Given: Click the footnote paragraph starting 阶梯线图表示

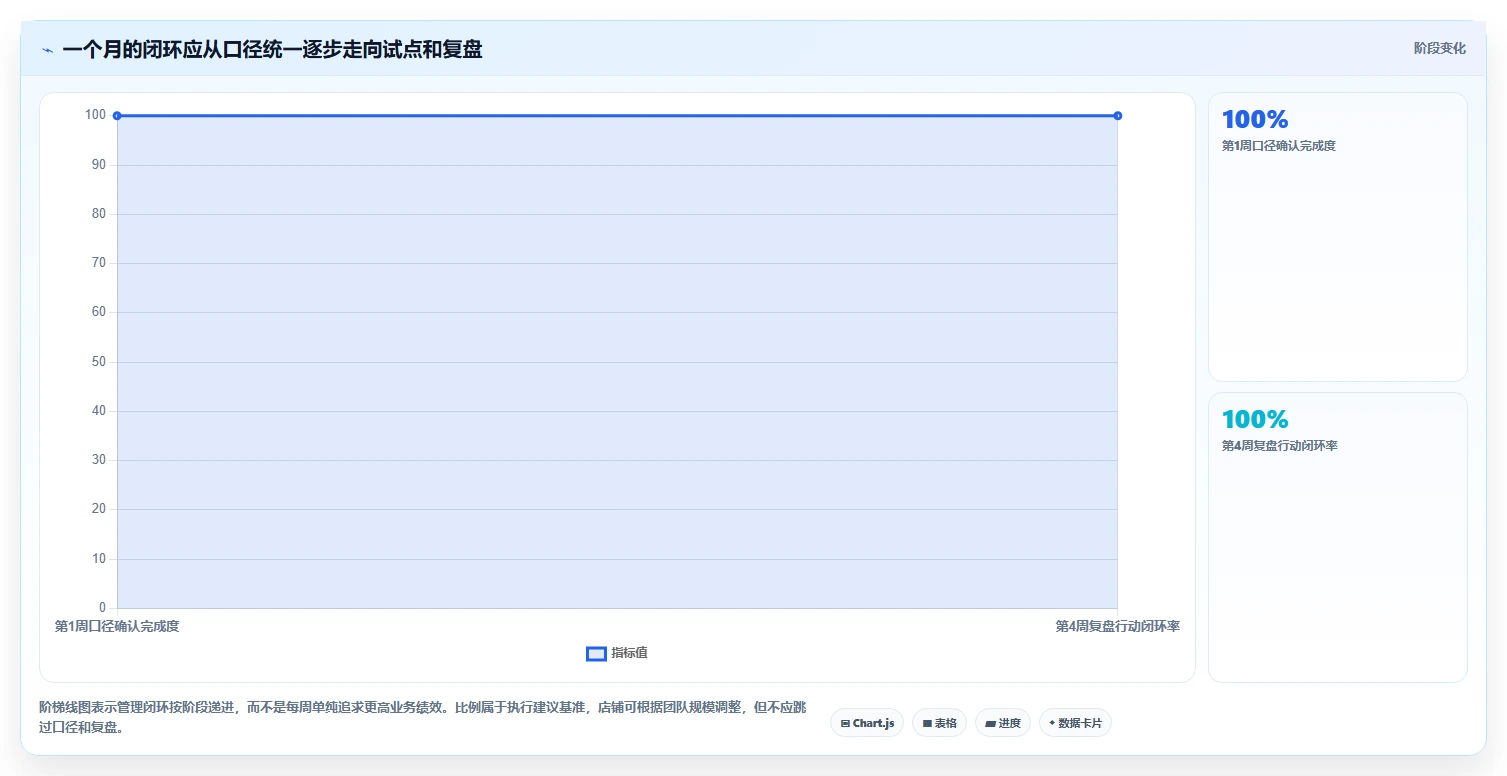Looking at the screenshot, I should pos(422,717).
